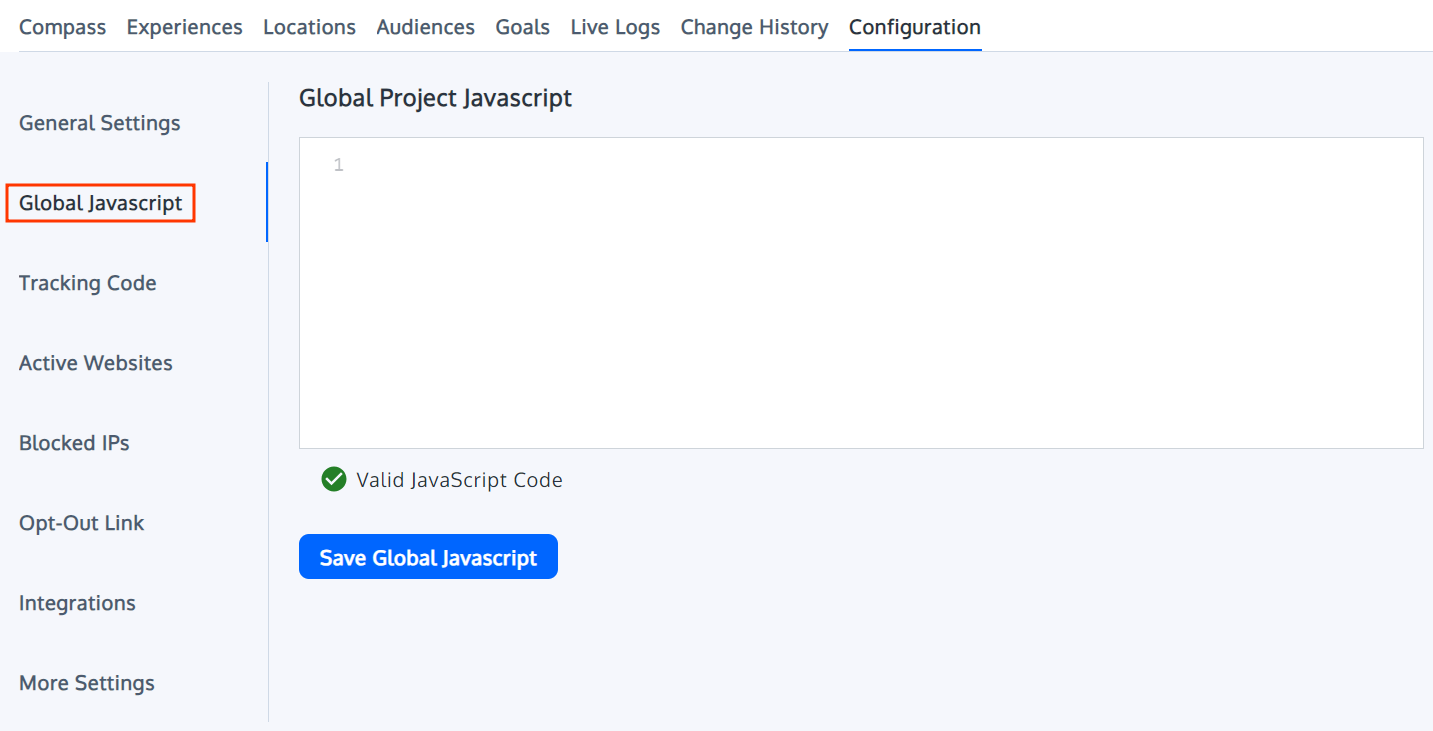View the Live Logs tab
The image size is (1433, 731).
point(615,27)
